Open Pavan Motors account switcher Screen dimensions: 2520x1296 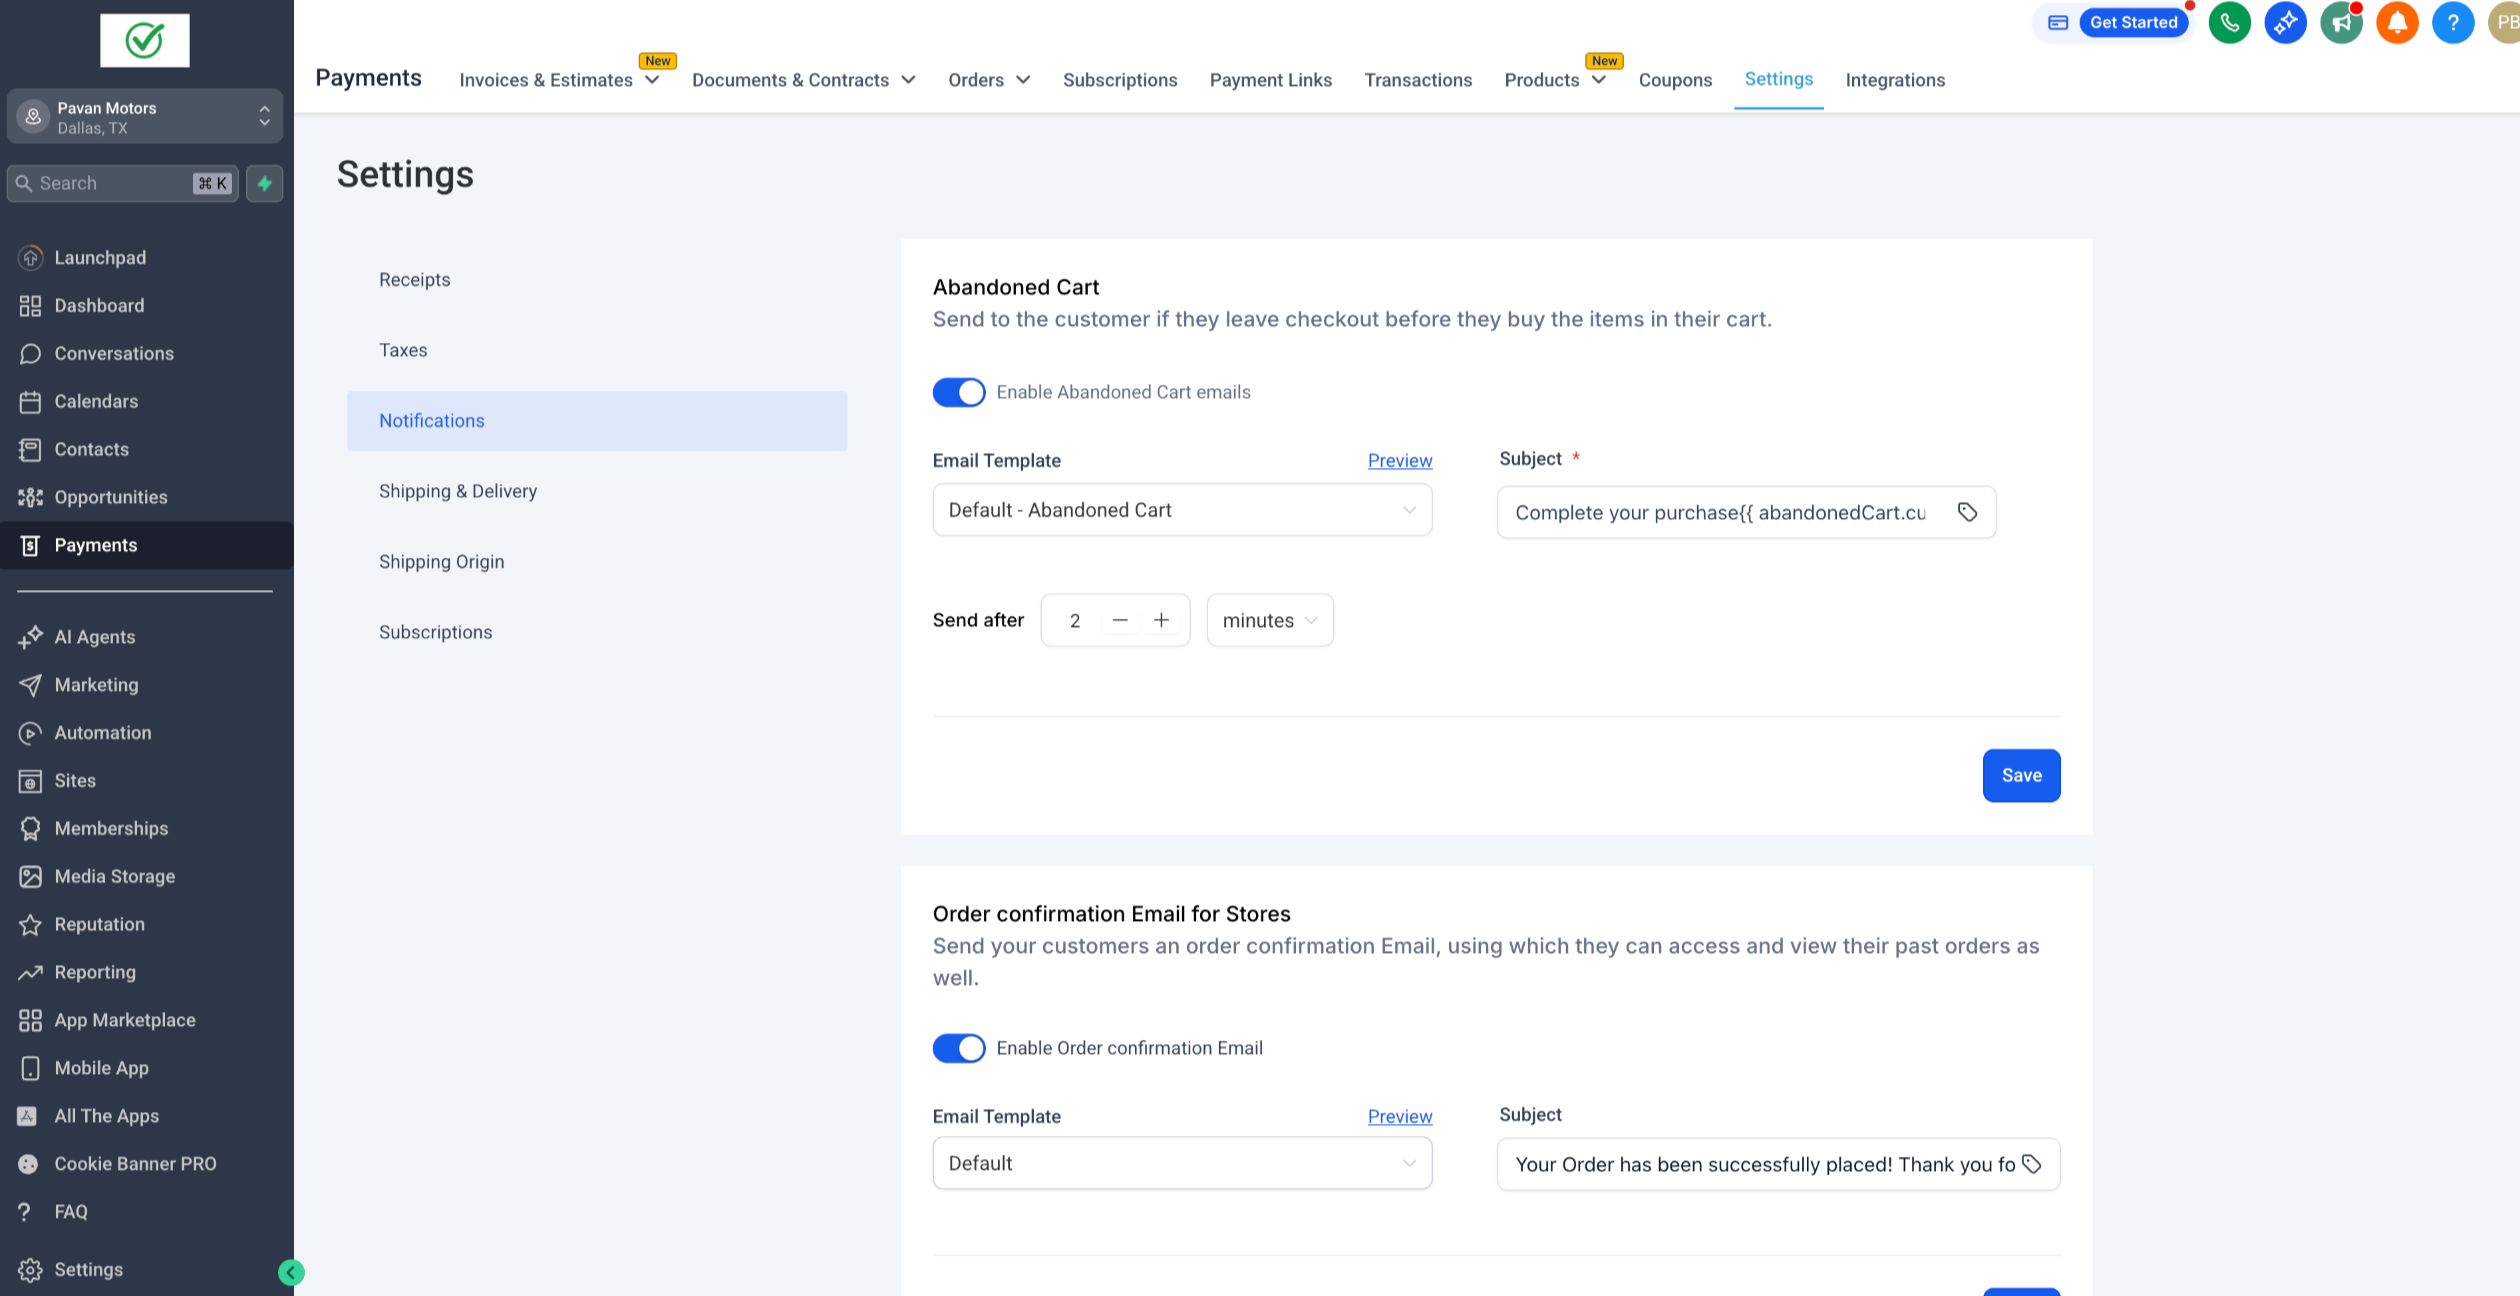[x=145, y=117]
